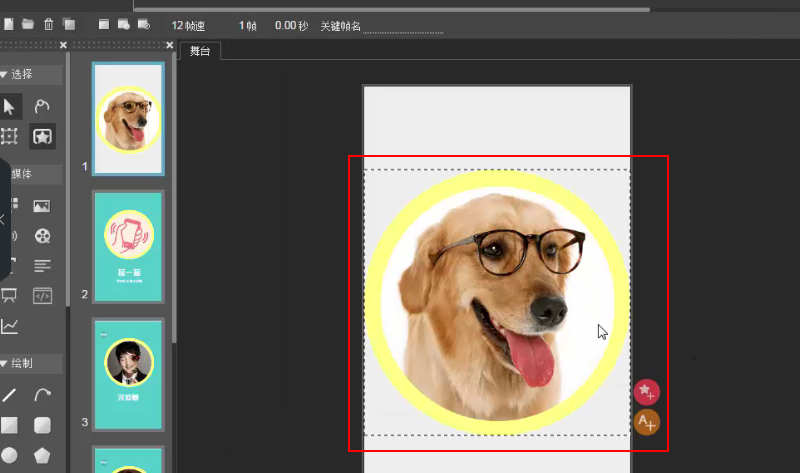Click the frame with clock toolbar icon
The width and height of the screenshot is (800, 473).
(x=144, y=24)
